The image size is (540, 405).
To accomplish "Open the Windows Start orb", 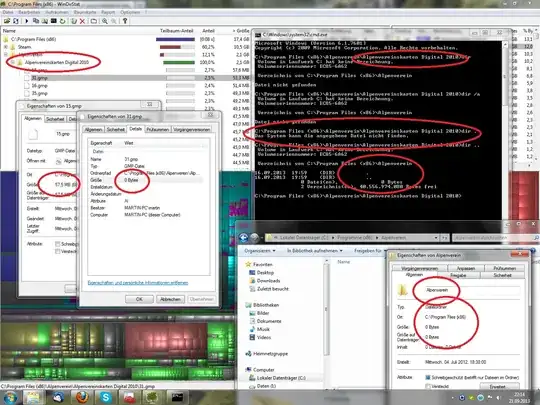I will click(10, 397).
